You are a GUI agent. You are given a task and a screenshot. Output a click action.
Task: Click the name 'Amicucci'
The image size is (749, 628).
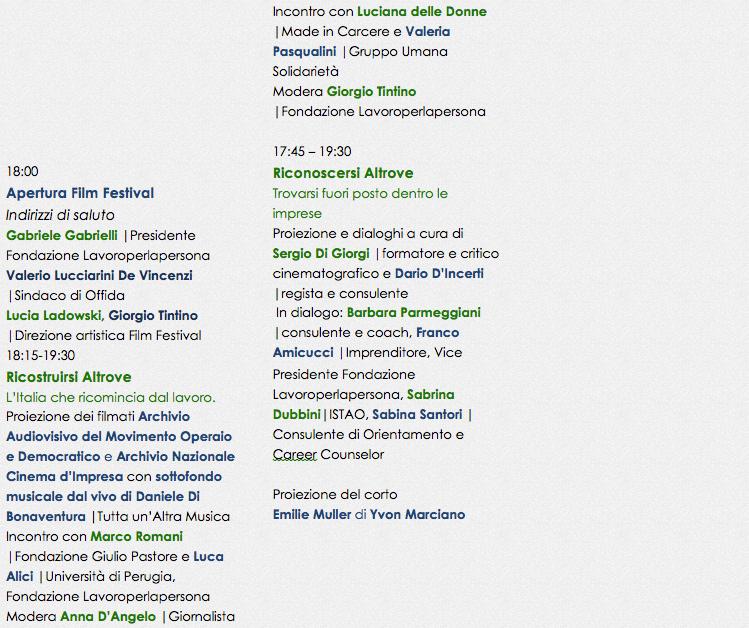point(303,353)
